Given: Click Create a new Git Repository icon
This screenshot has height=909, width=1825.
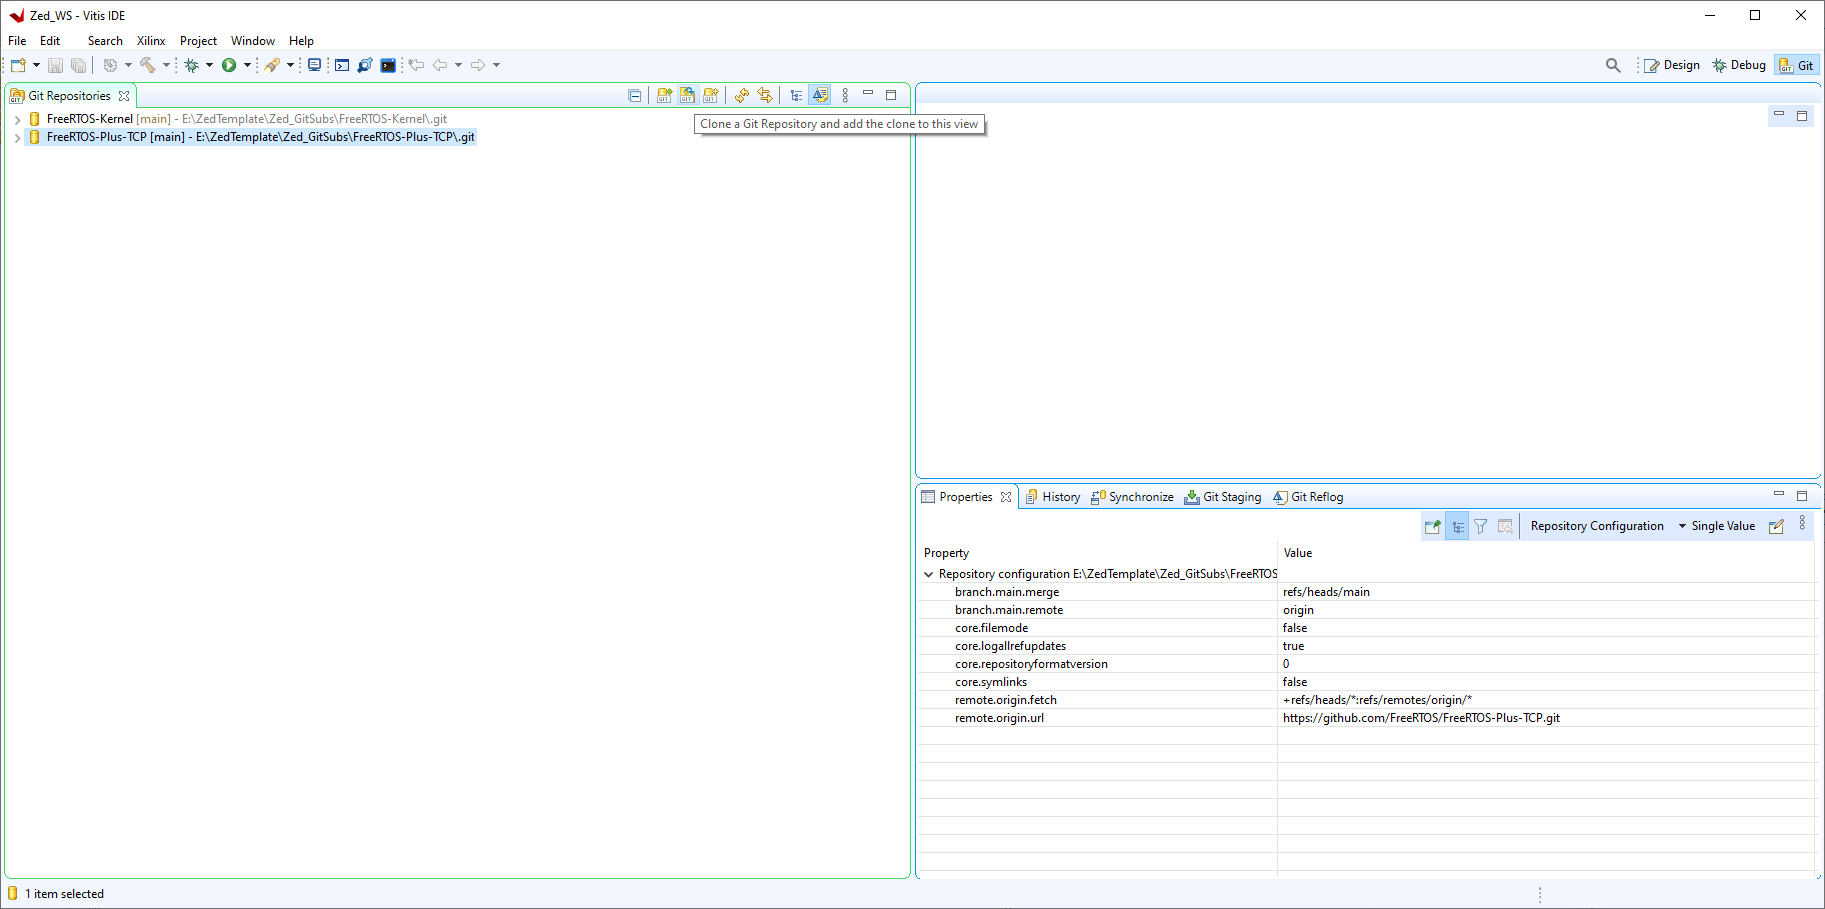Looking at the screenshot, I should [710, 95].
